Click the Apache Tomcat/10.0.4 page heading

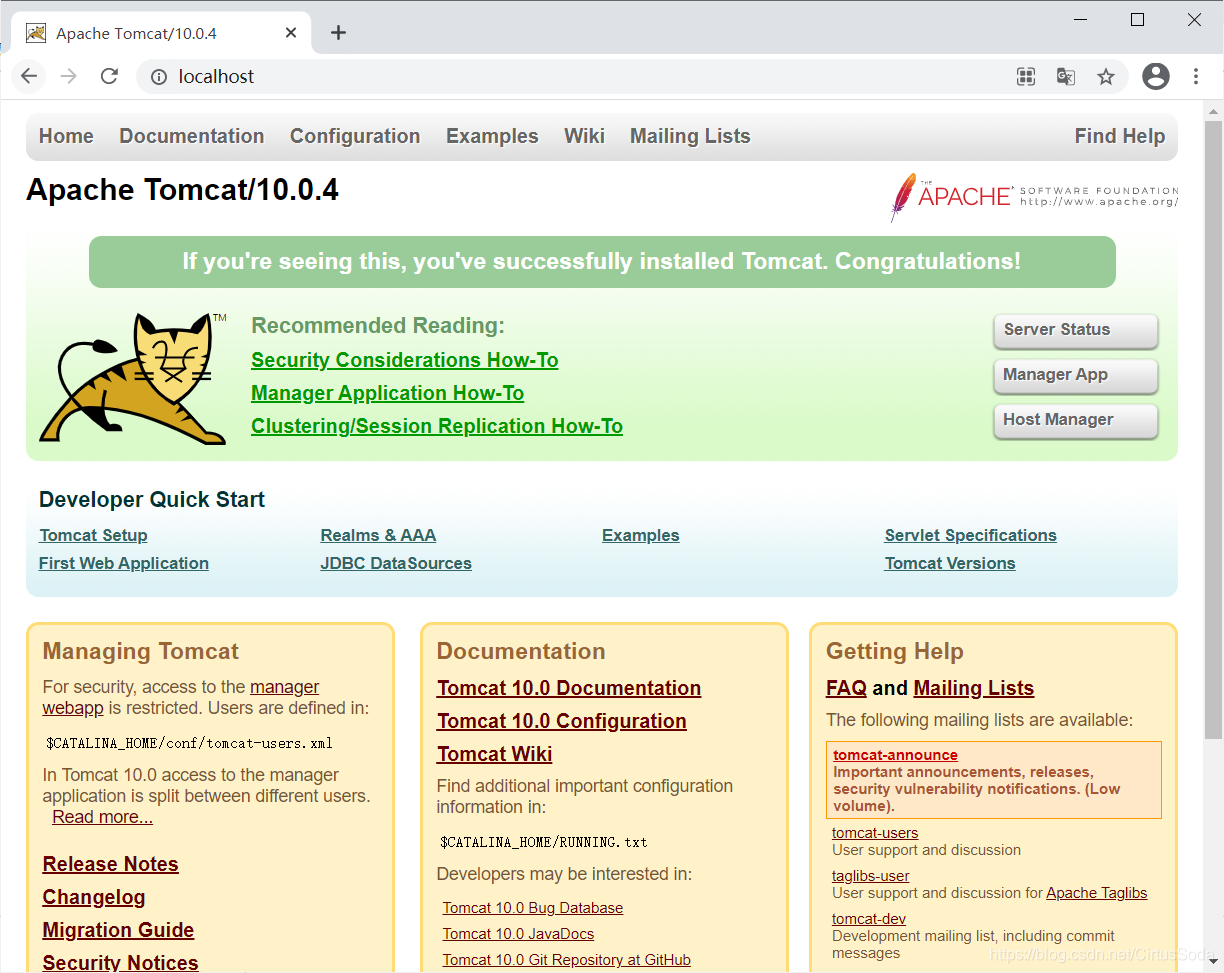point(182,189)
